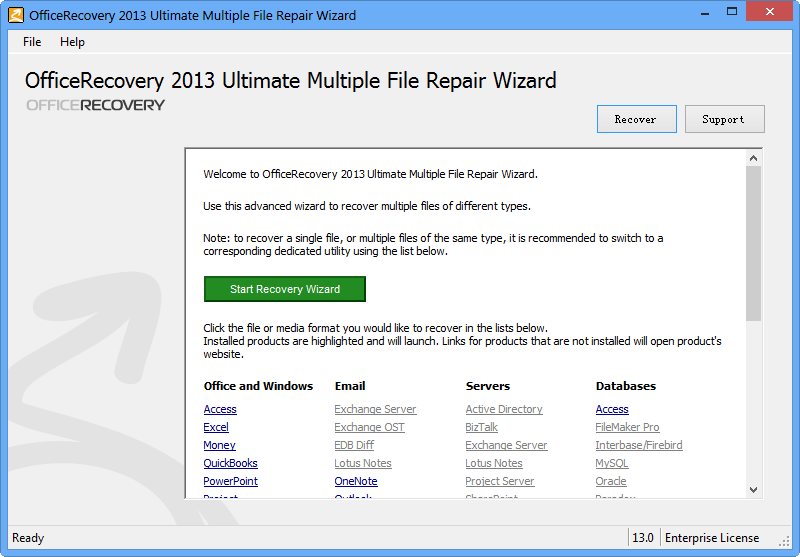Viewport: 800px width, 557px height.
Task: Click the Databases column heading
Action: (x=626, y=386)
